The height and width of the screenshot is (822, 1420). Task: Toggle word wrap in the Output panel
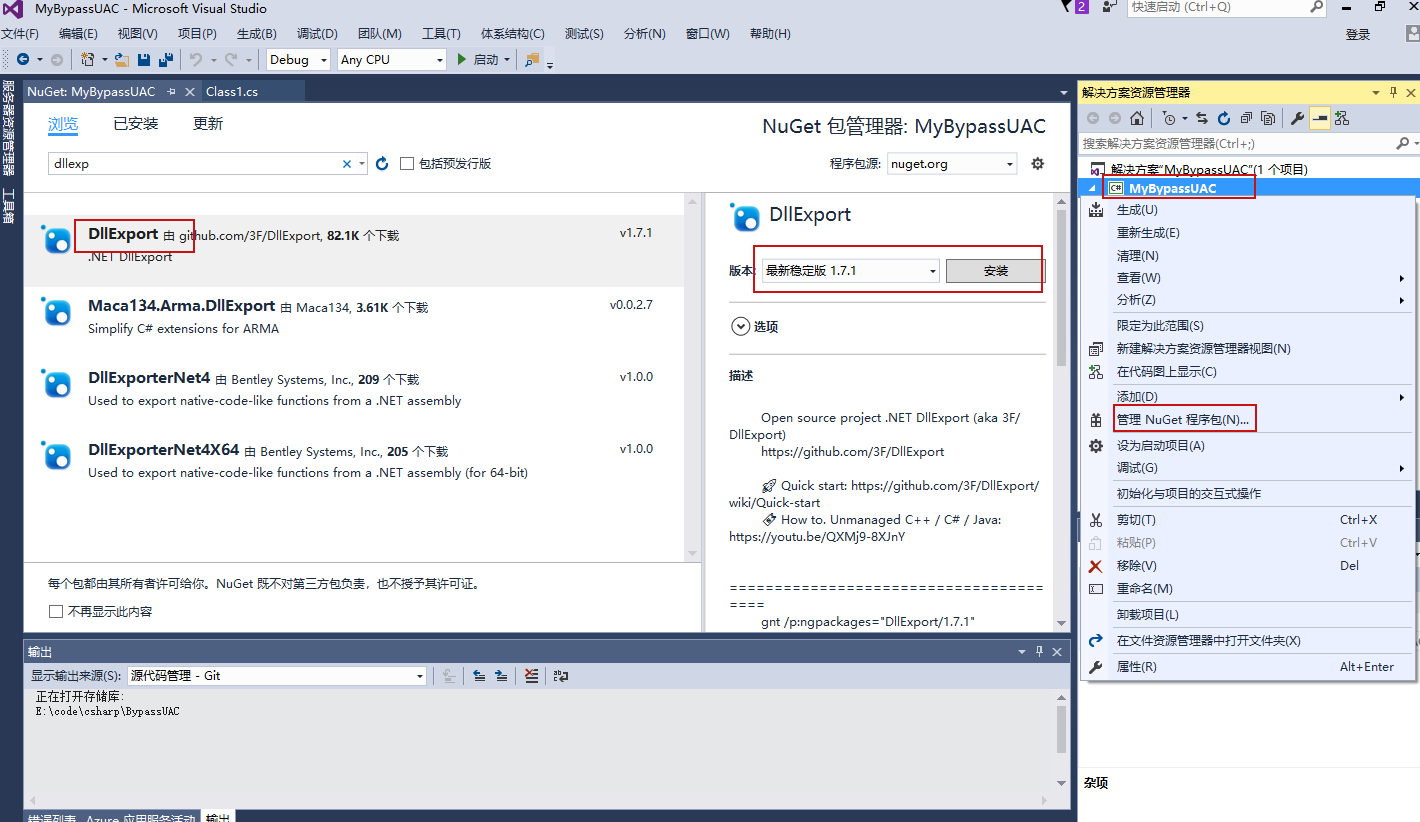(561, 676)
